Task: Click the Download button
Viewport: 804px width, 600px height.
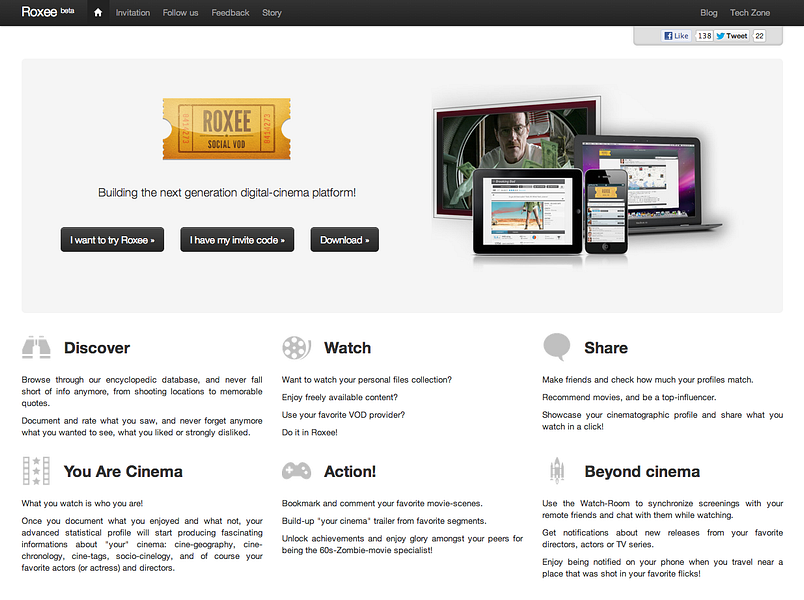Action: click(345, 240)
